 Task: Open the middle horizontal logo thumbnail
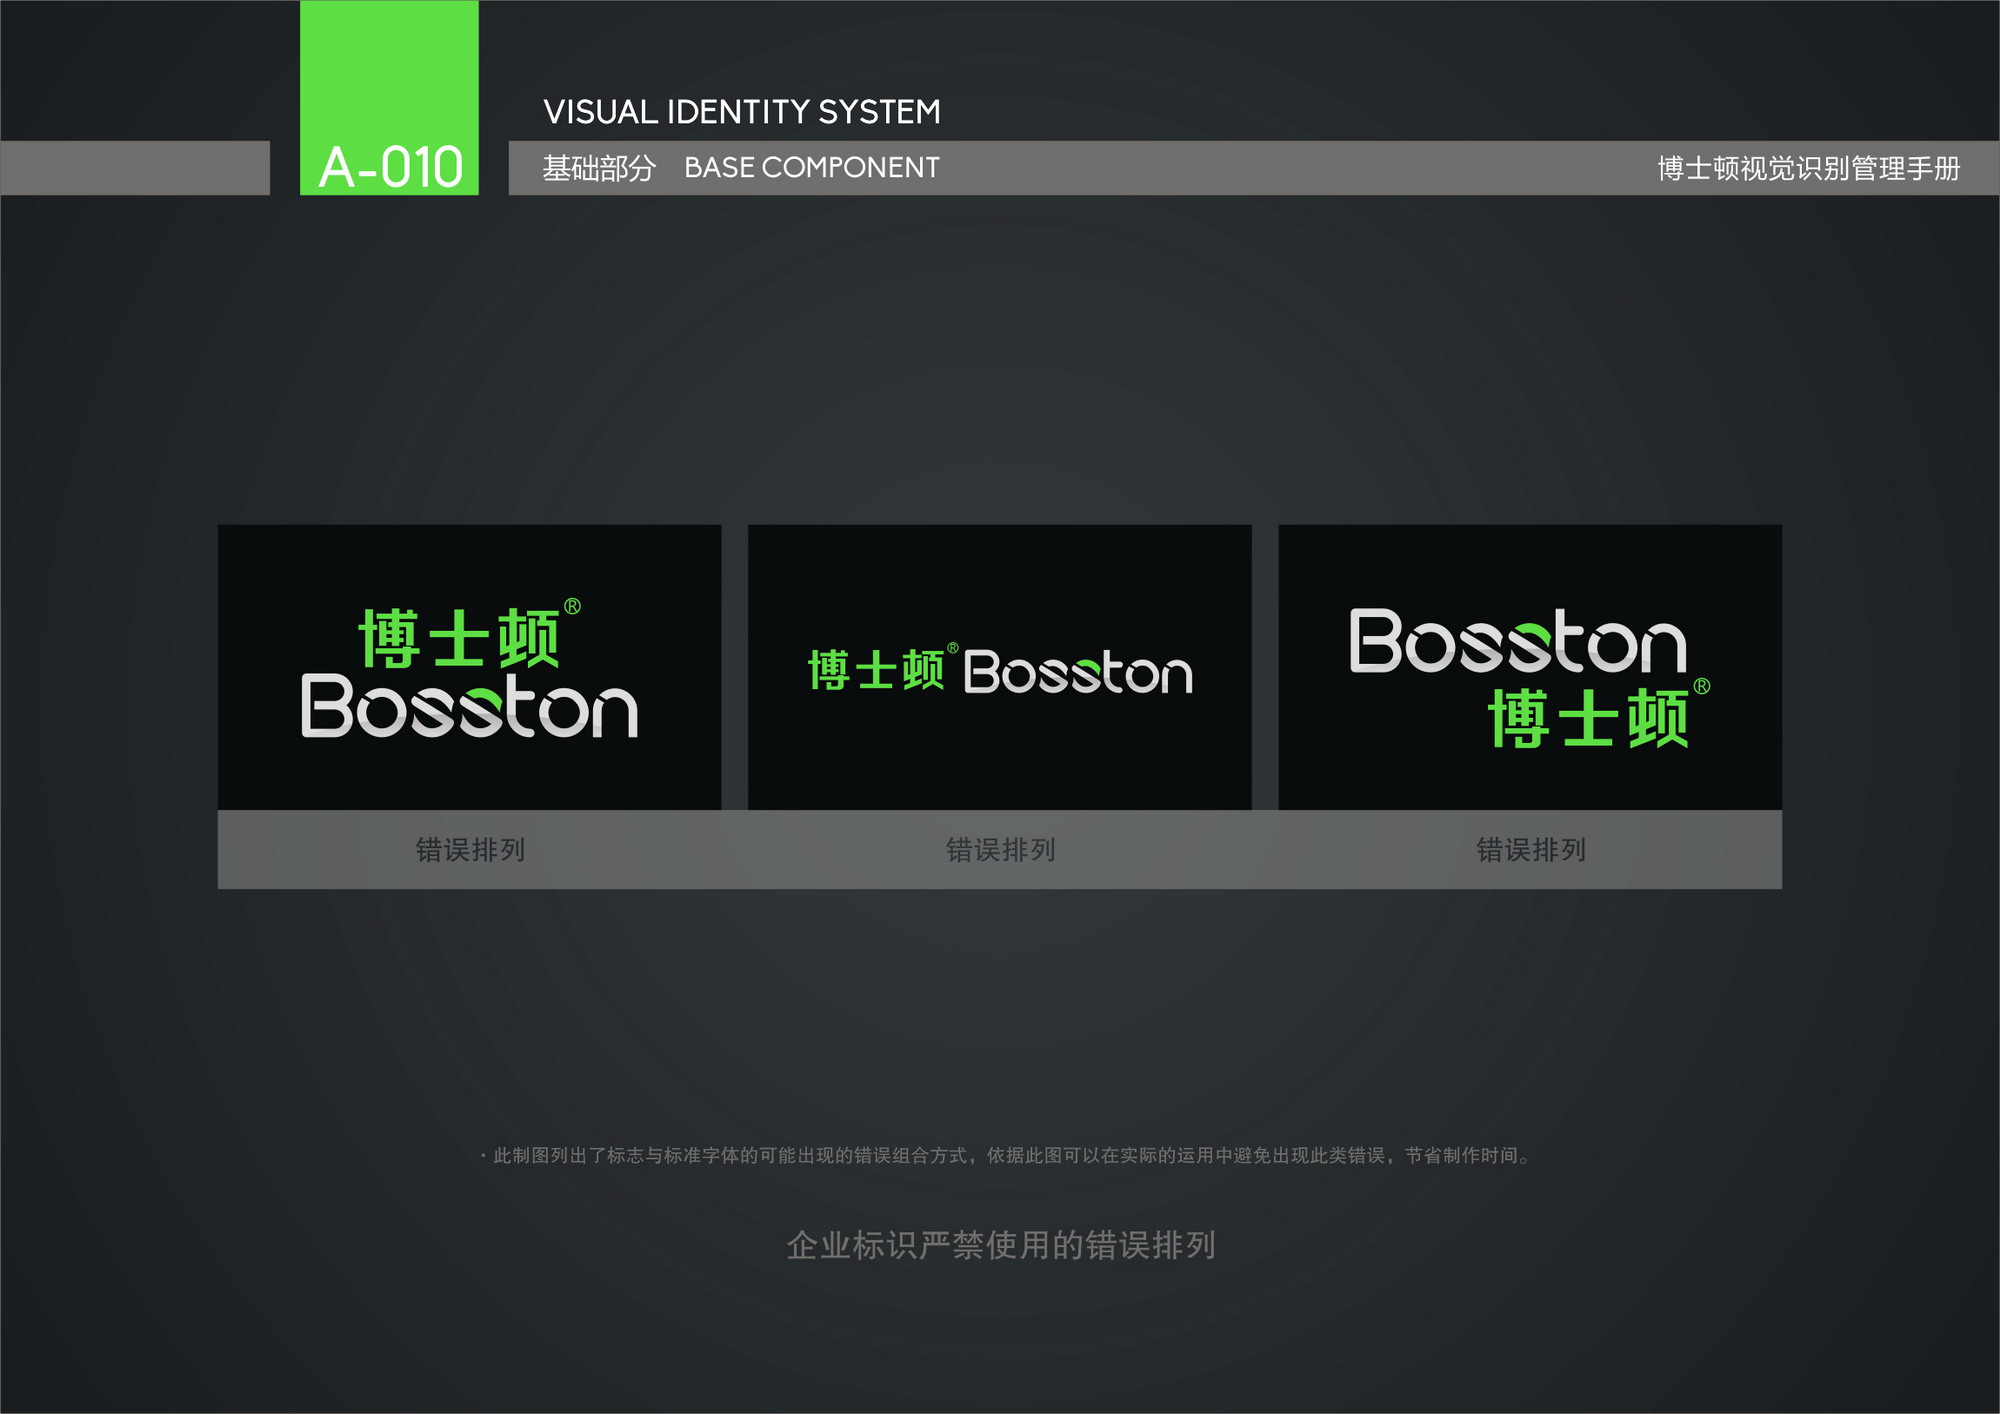[x=1000, y=667]
